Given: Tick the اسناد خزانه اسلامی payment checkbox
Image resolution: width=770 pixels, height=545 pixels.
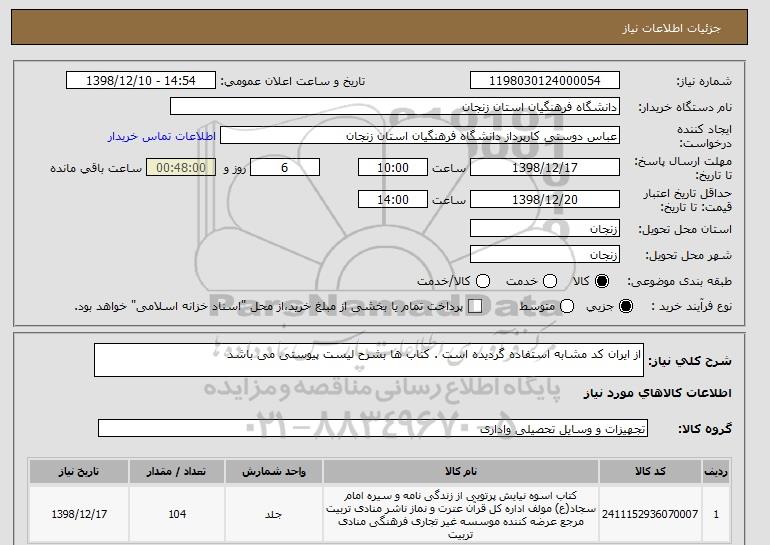Looking at the screenshot, I should pos(475,306).
